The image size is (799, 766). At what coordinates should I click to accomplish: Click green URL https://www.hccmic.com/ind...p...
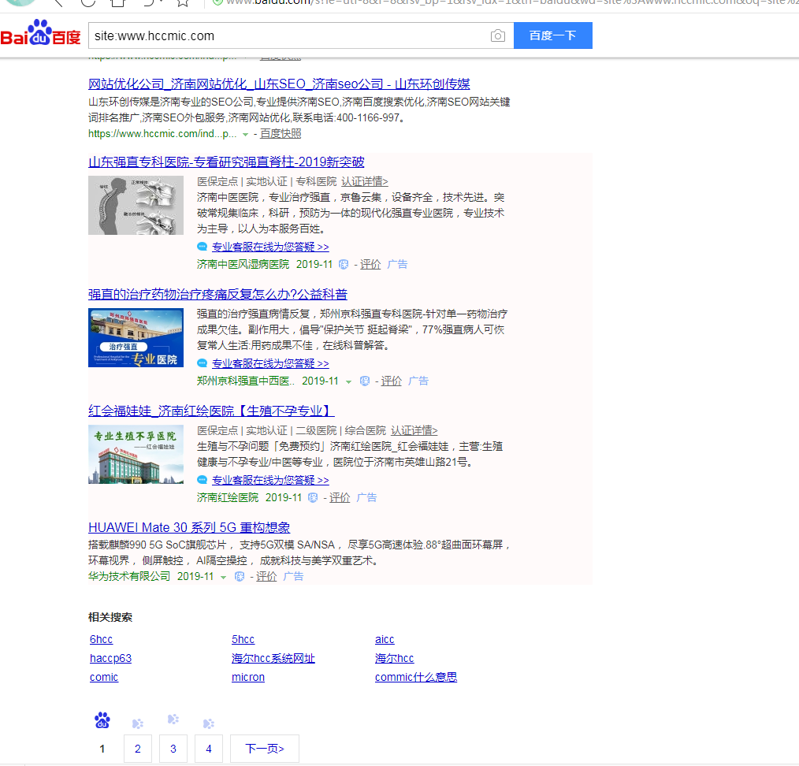coord(162,134)
